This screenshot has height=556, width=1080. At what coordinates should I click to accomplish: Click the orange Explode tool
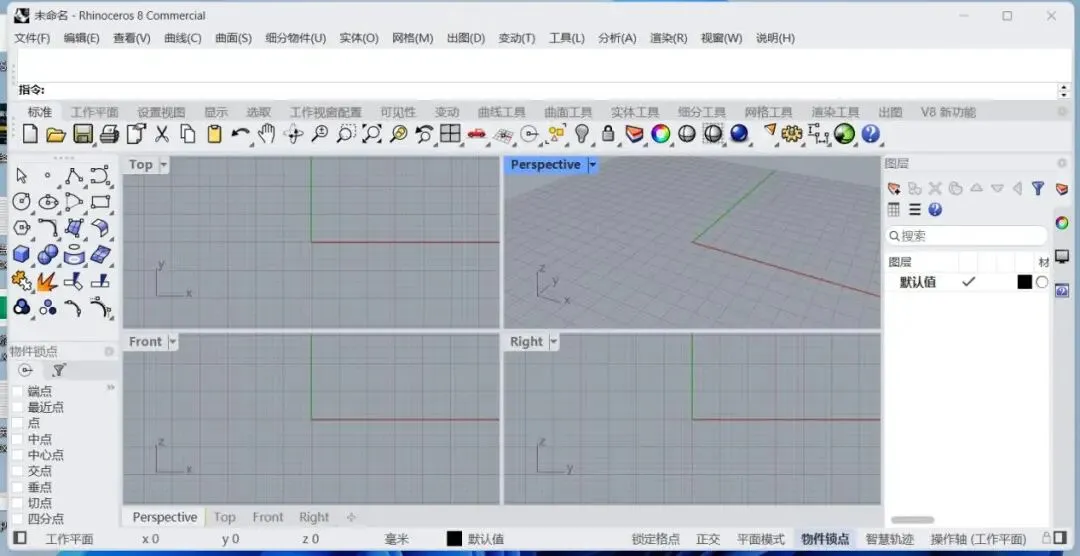48,281
